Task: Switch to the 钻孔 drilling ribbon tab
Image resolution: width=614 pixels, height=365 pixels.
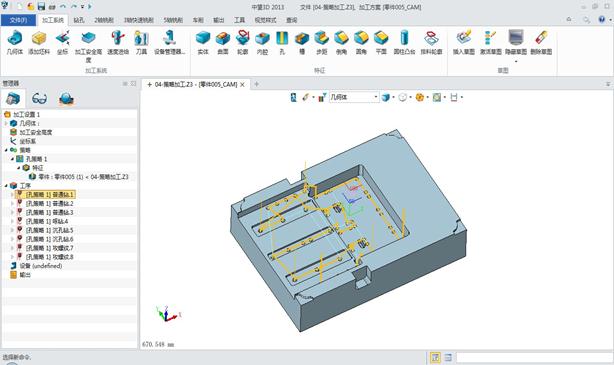Action: pos(79,20)
